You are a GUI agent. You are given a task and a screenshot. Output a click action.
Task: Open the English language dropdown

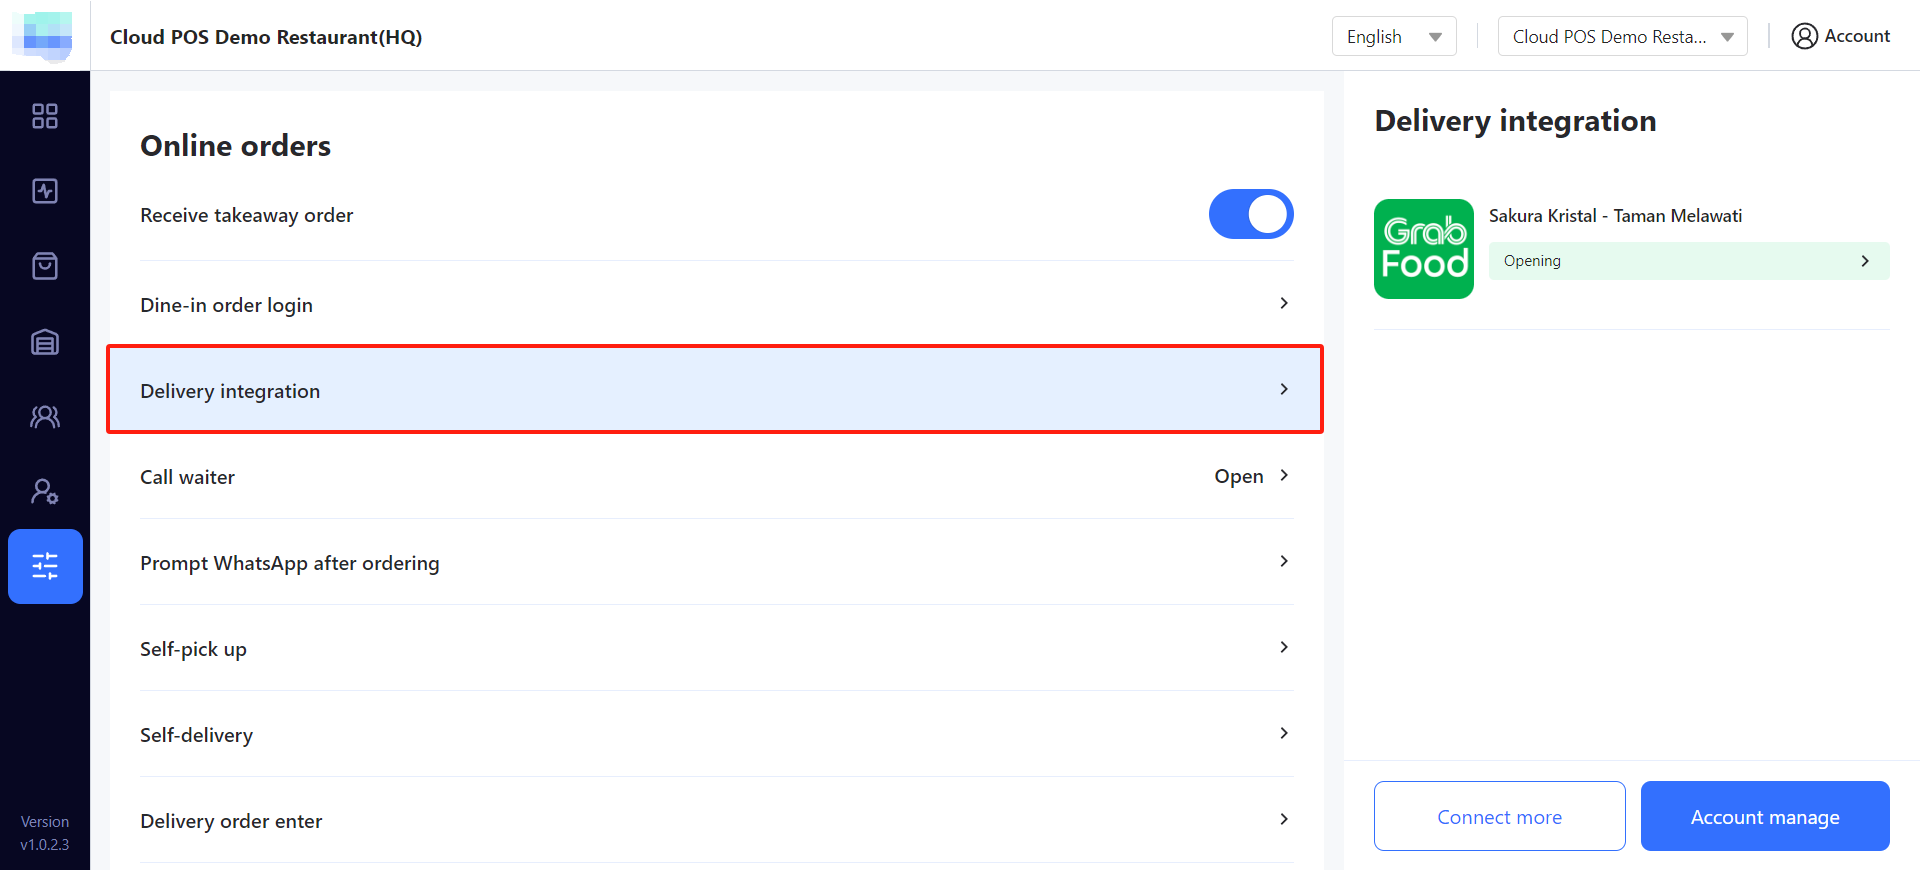pos(1393,37)
